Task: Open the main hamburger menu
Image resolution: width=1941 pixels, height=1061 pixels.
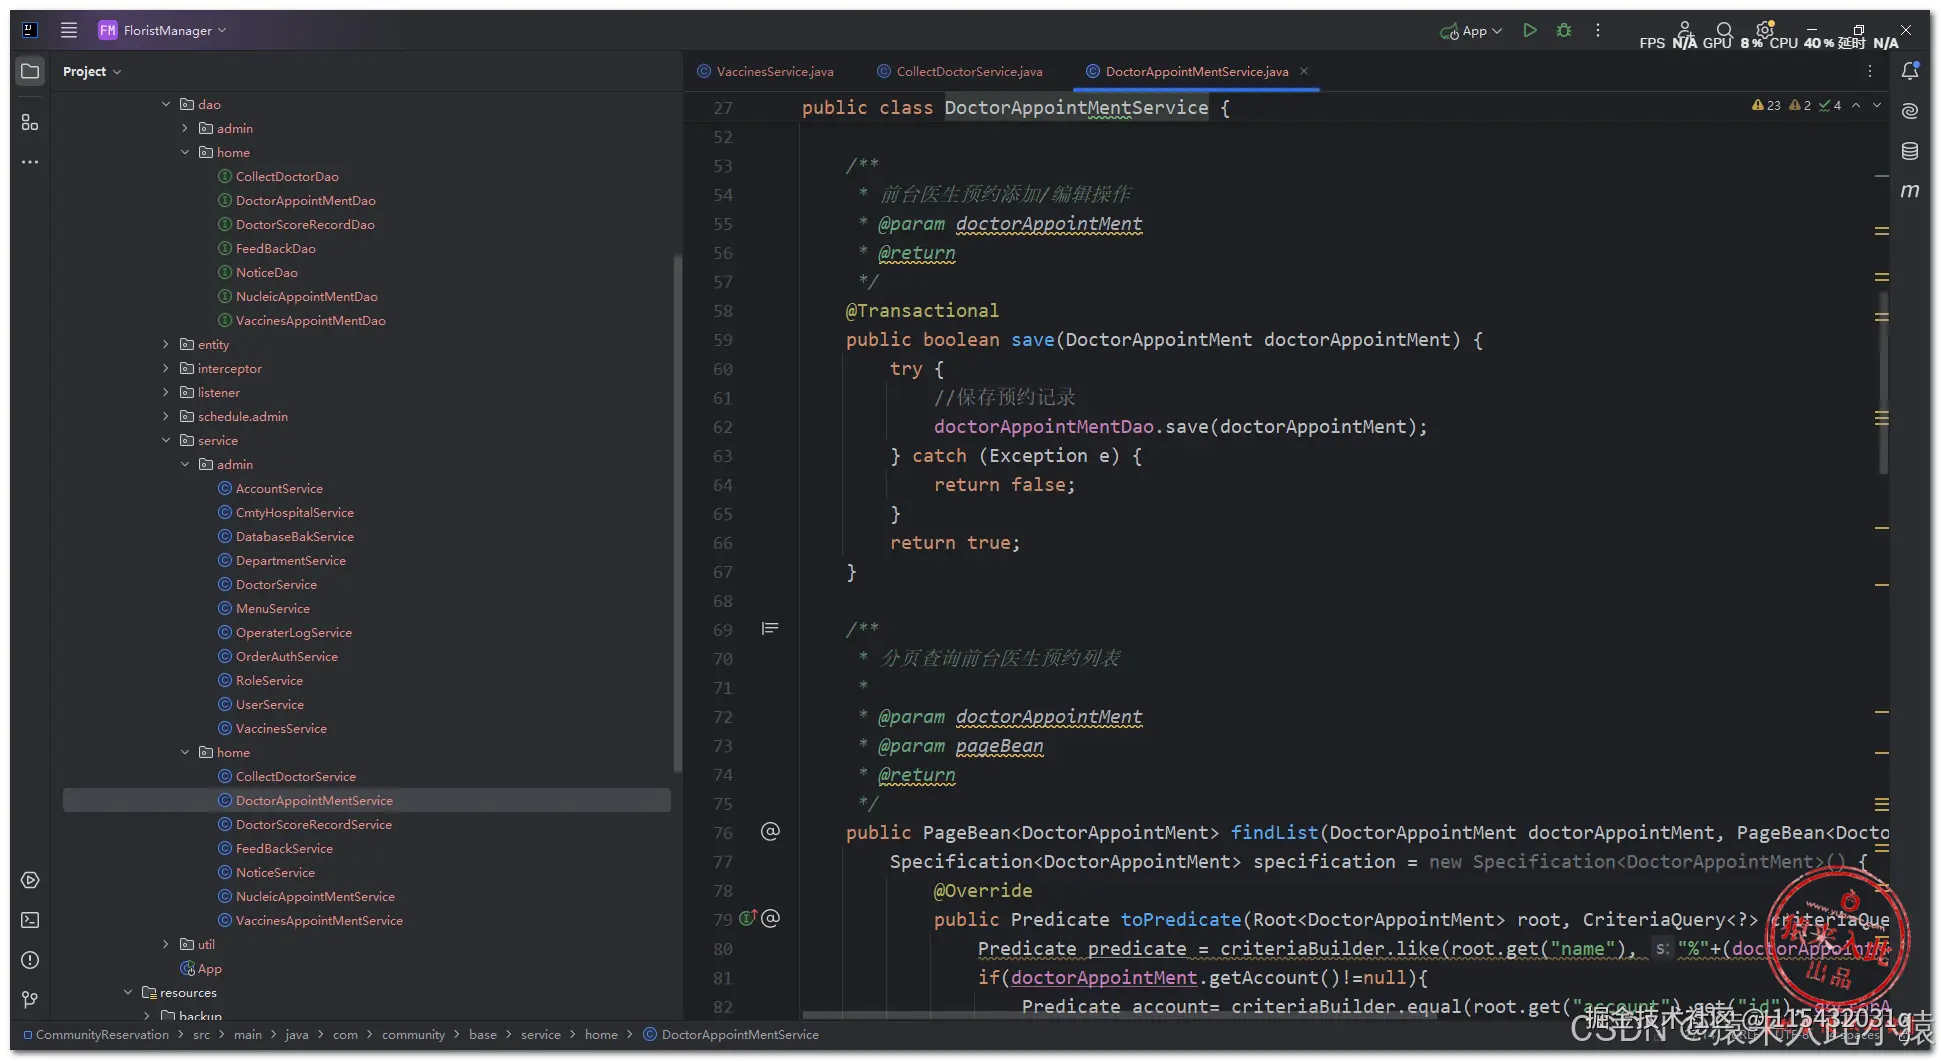Action: [68, 30]
